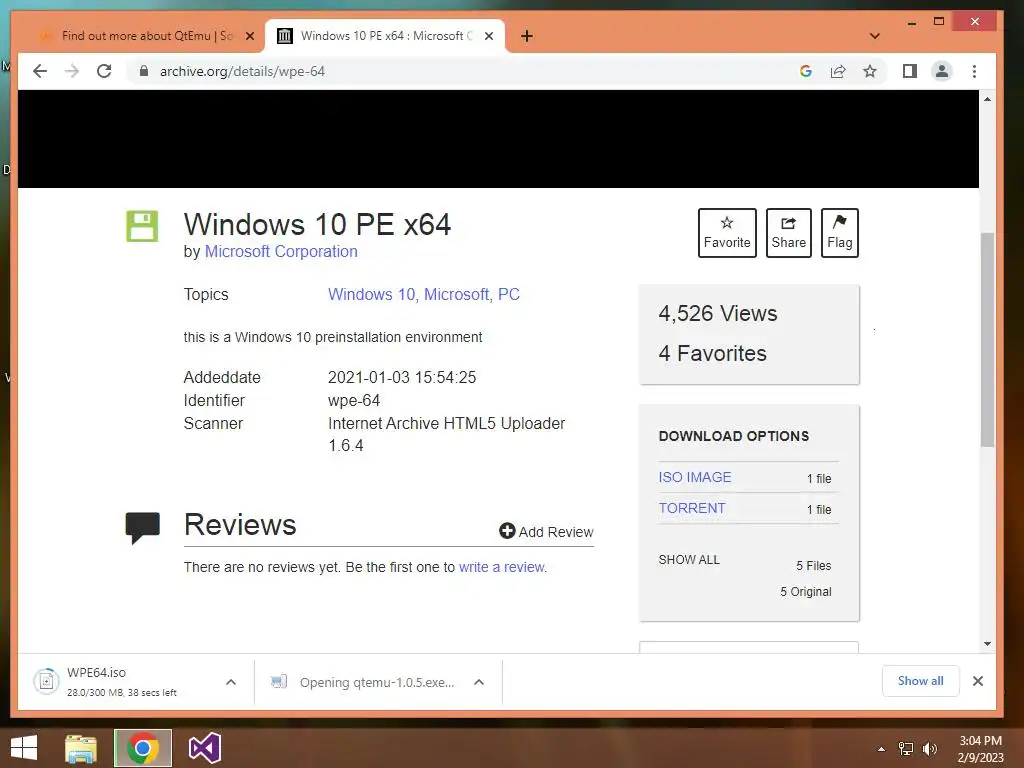Flag this archive item

pos(839,233)
